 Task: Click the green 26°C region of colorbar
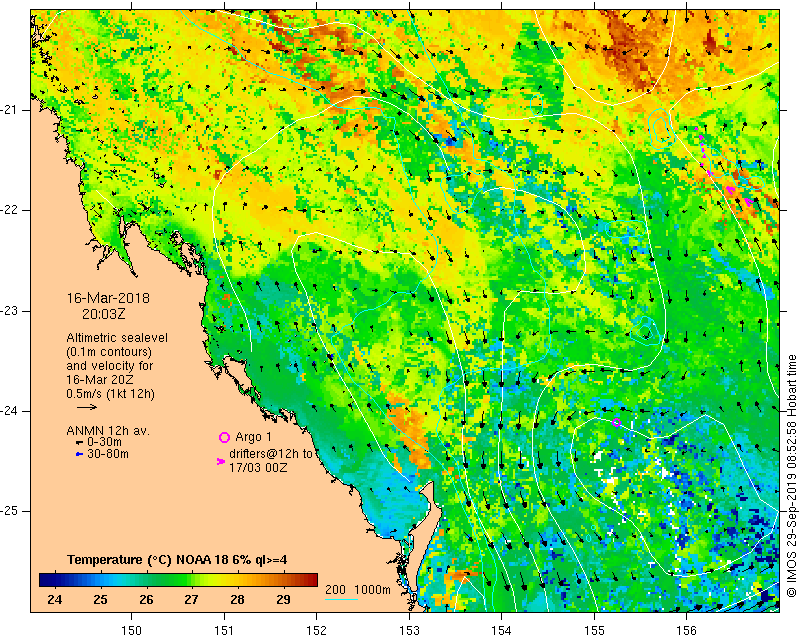tap(146, 580)
